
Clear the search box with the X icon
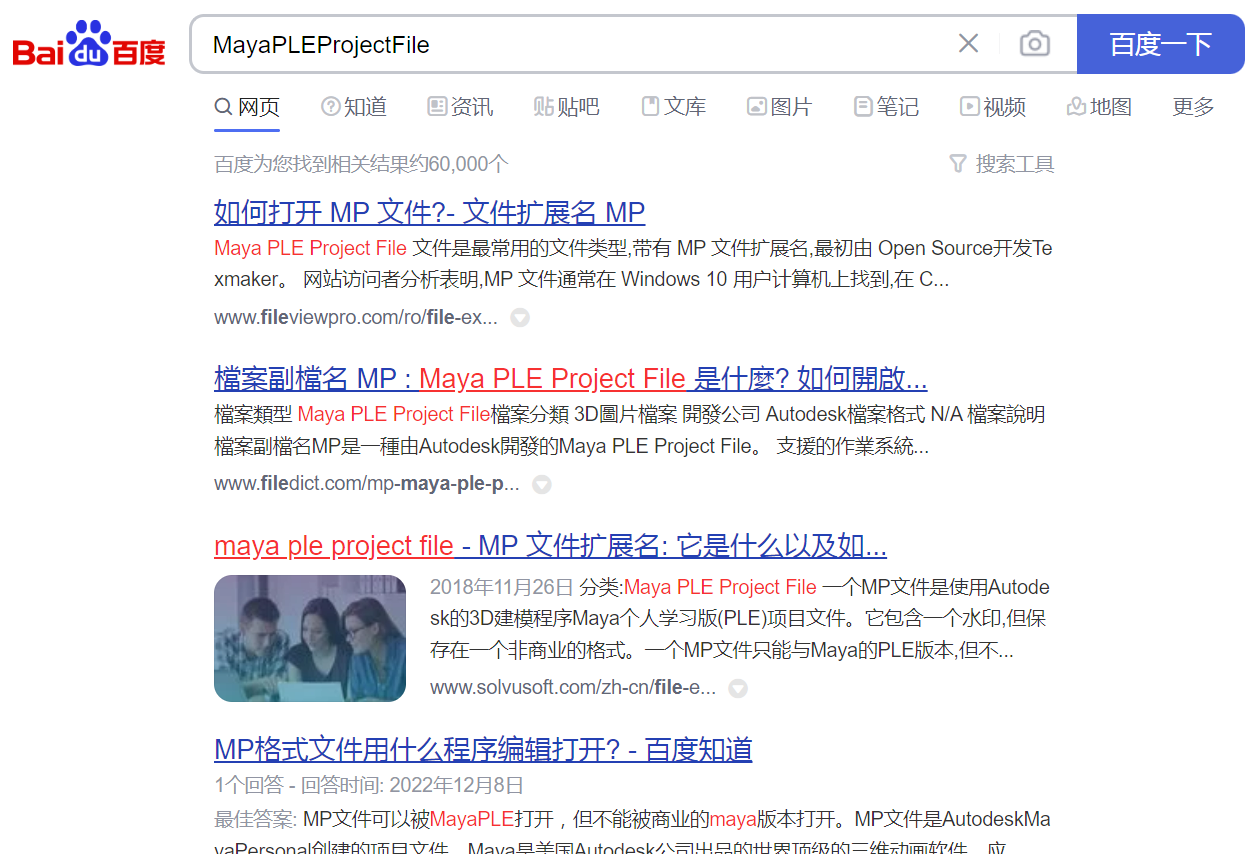click(968, 44)
